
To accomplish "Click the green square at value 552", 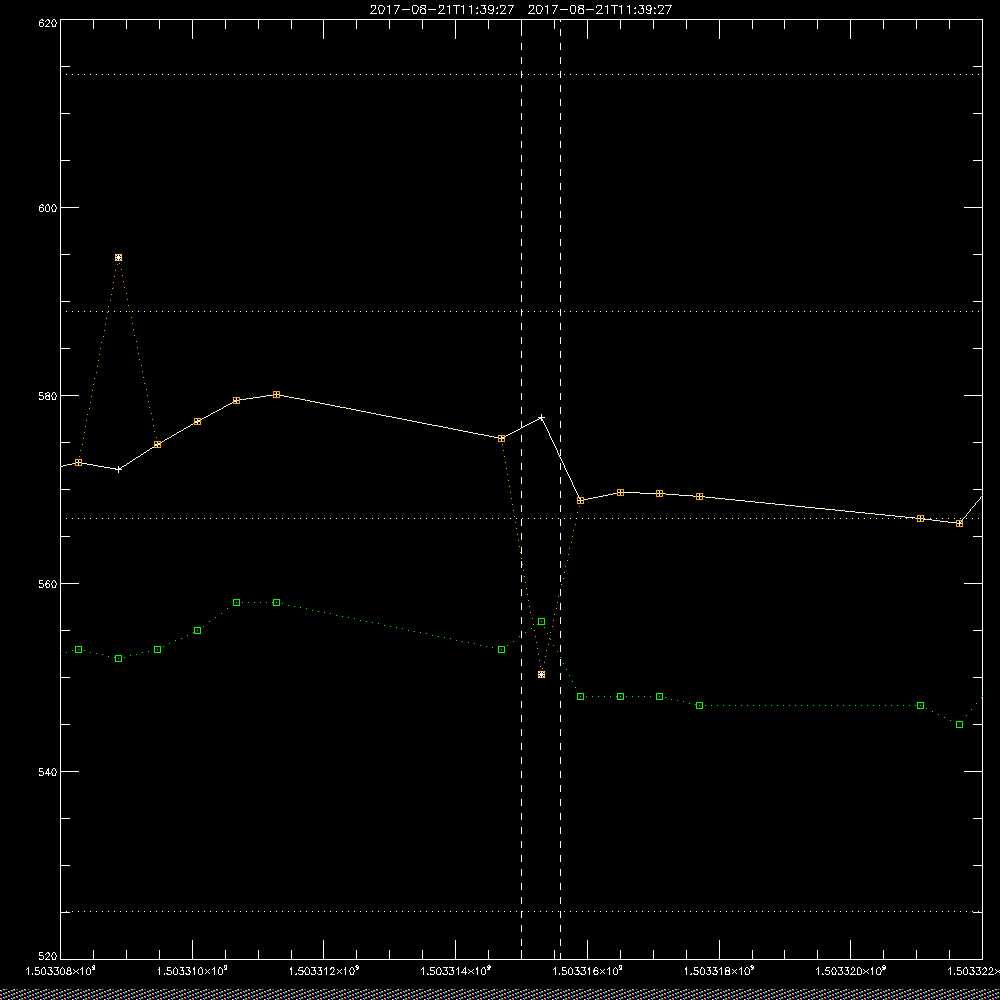I will point(118,658).
